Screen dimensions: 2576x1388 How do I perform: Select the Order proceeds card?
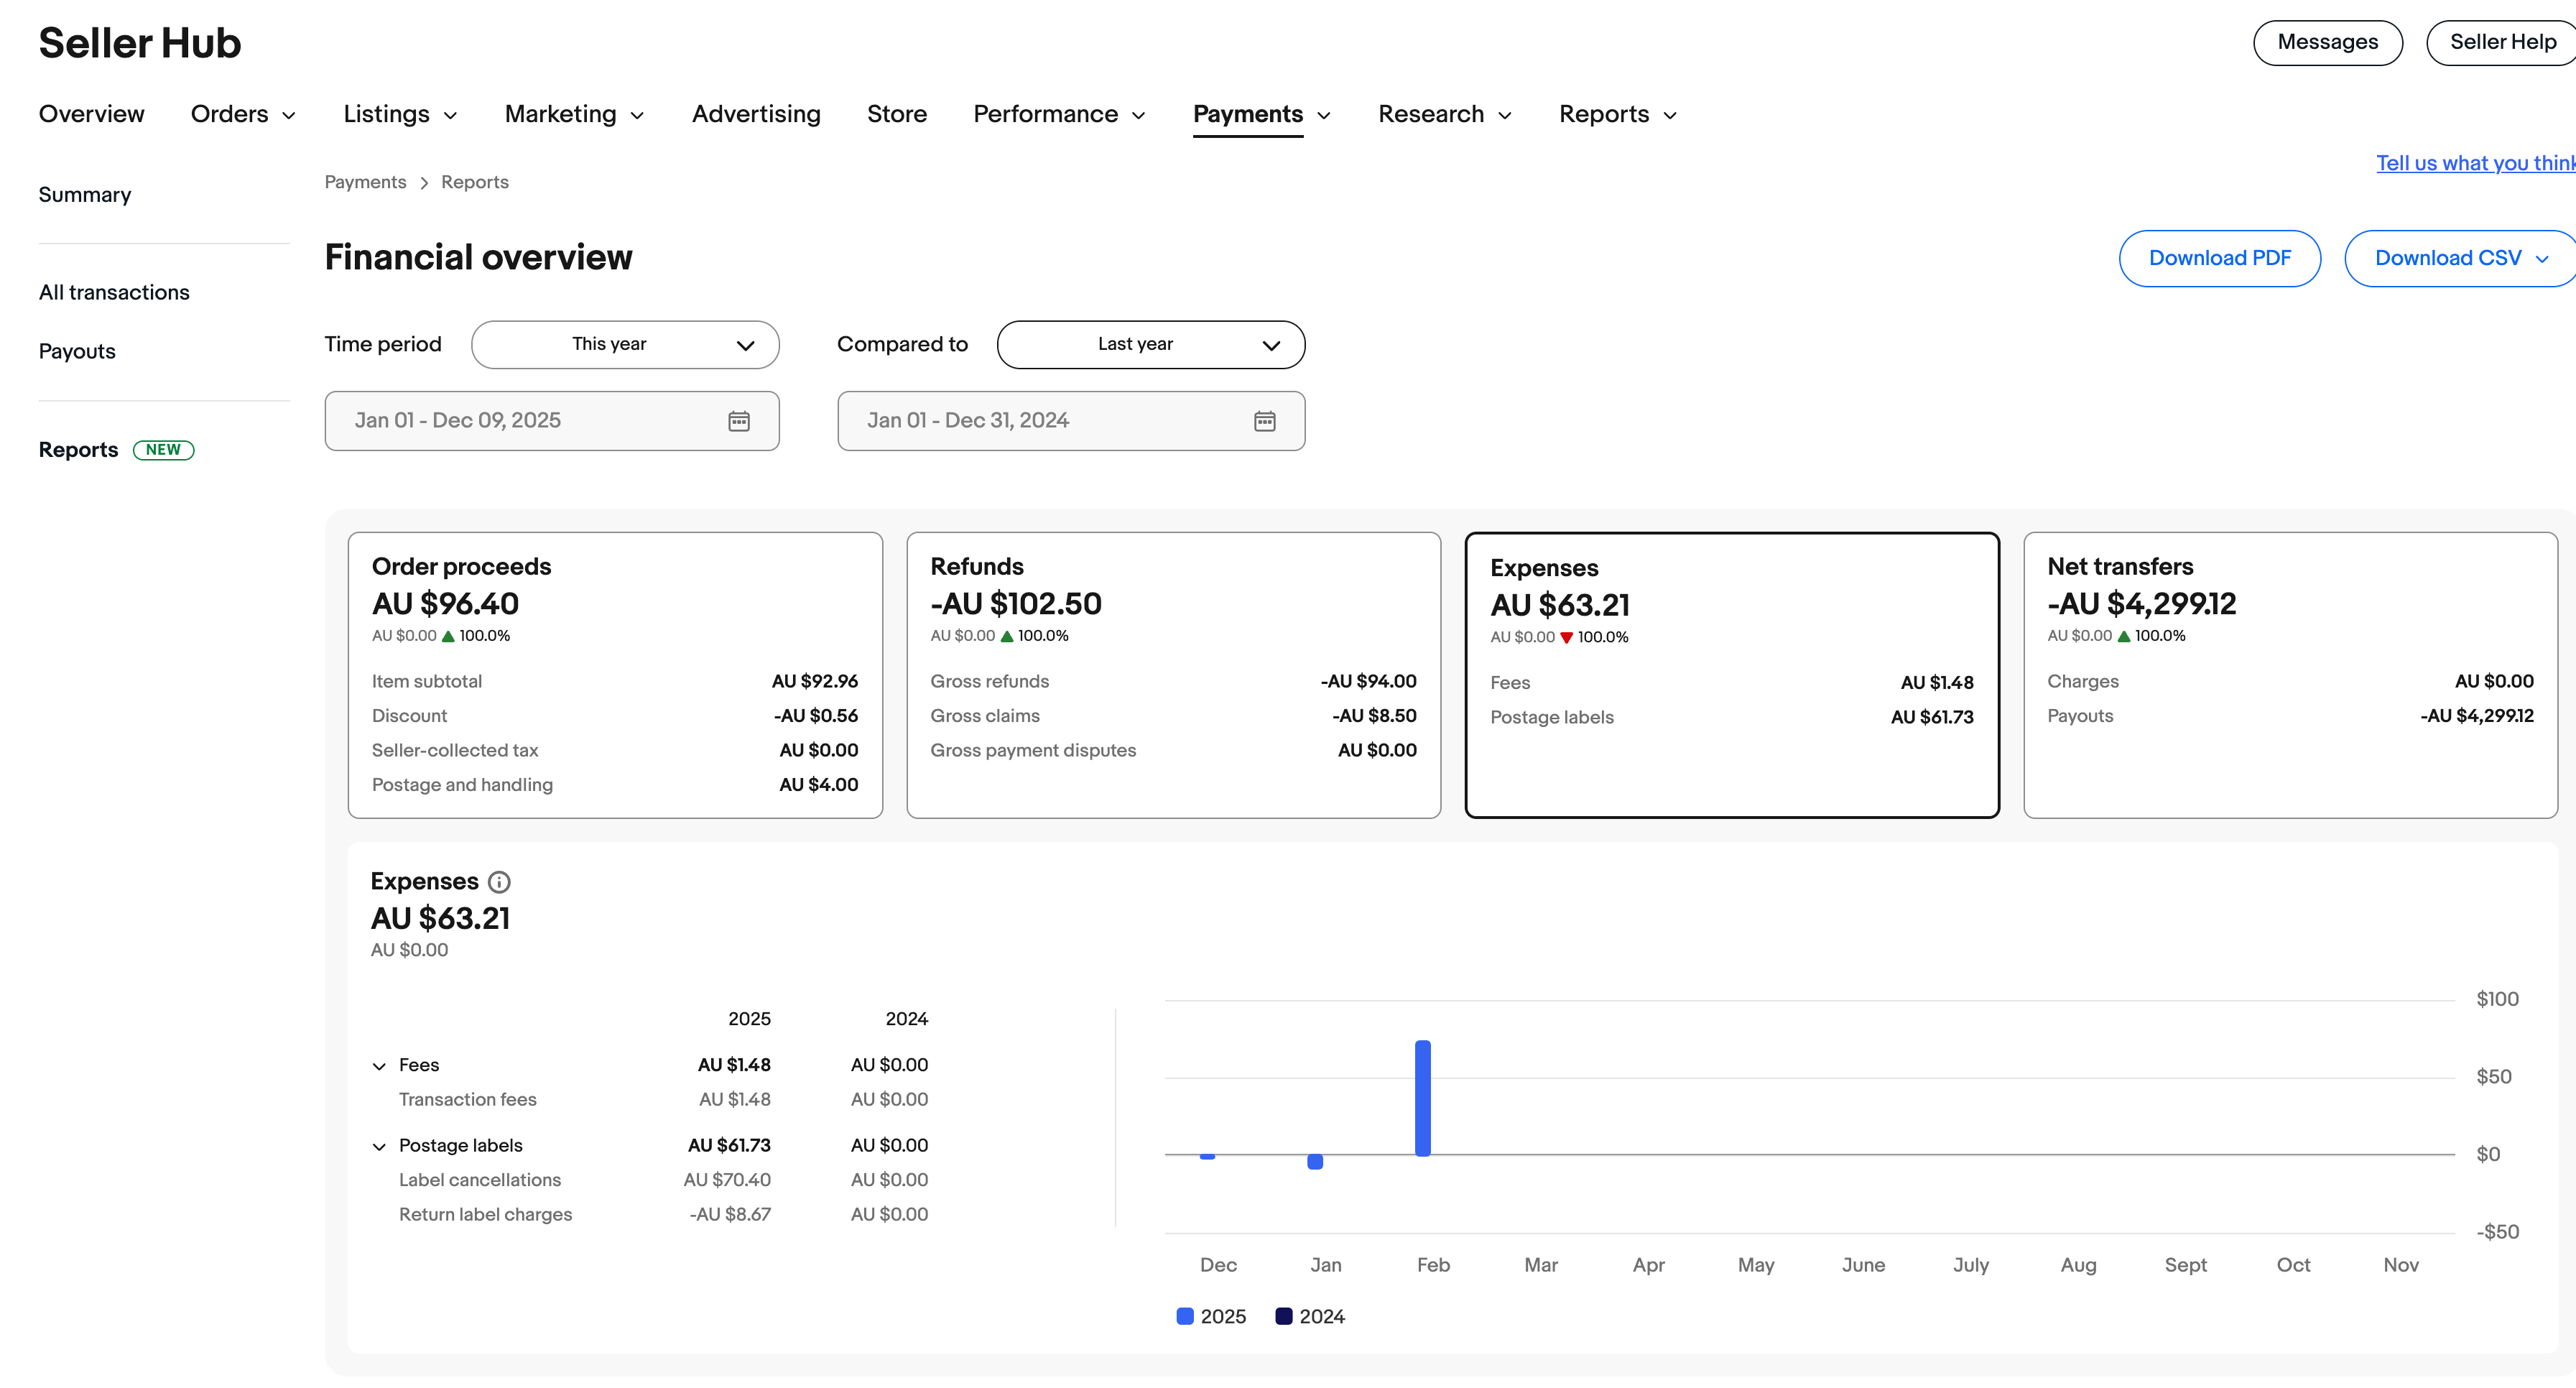(x=614, y=674)
